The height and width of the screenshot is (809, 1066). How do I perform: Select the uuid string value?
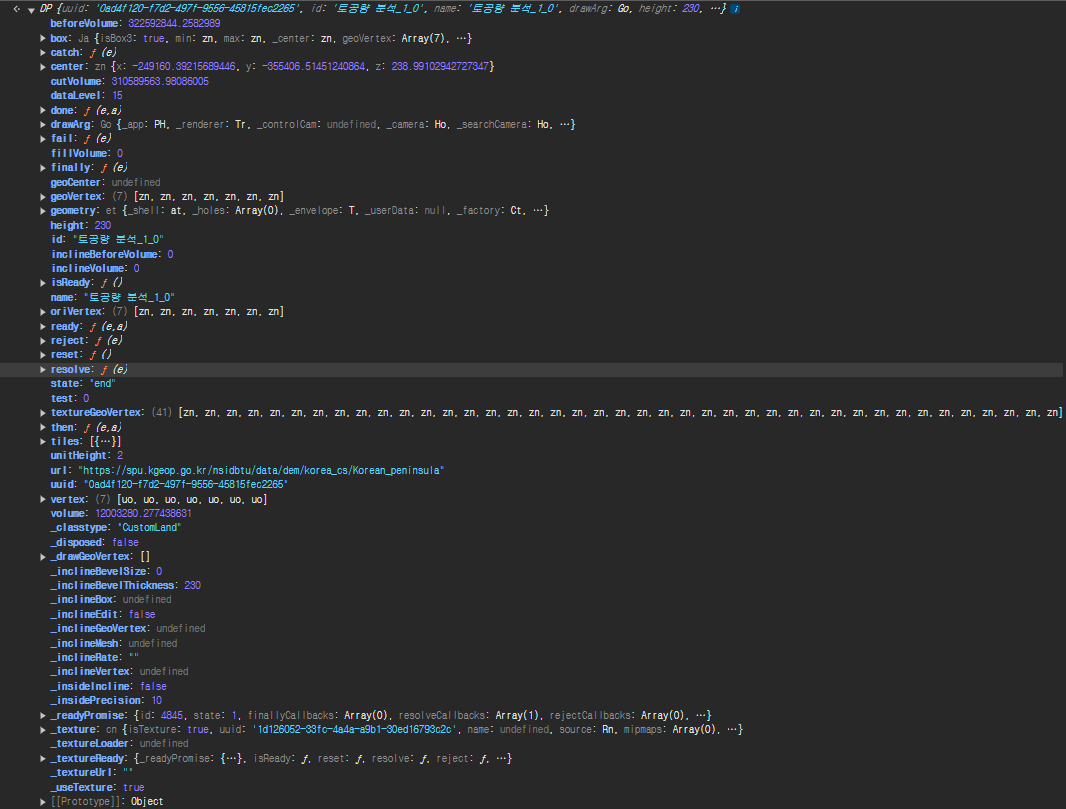(x=186, y=485)
